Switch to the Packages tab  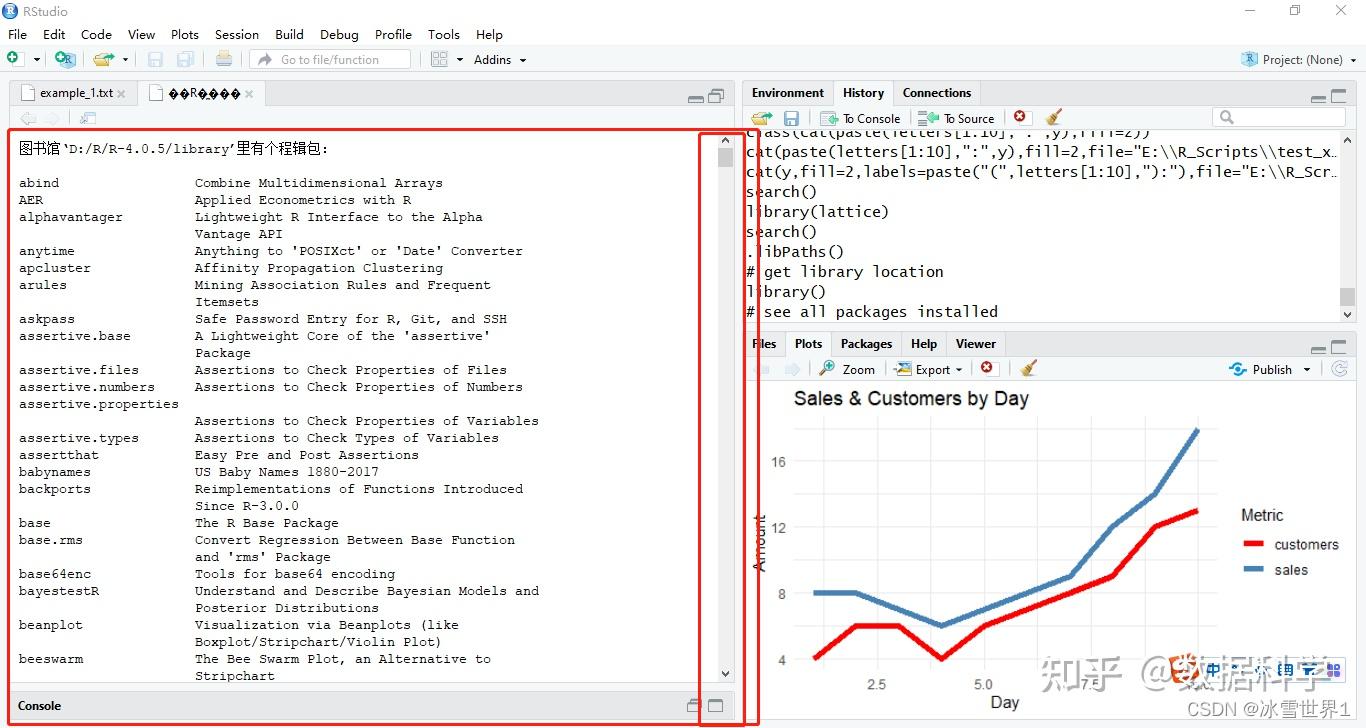[x=866, y=343]
